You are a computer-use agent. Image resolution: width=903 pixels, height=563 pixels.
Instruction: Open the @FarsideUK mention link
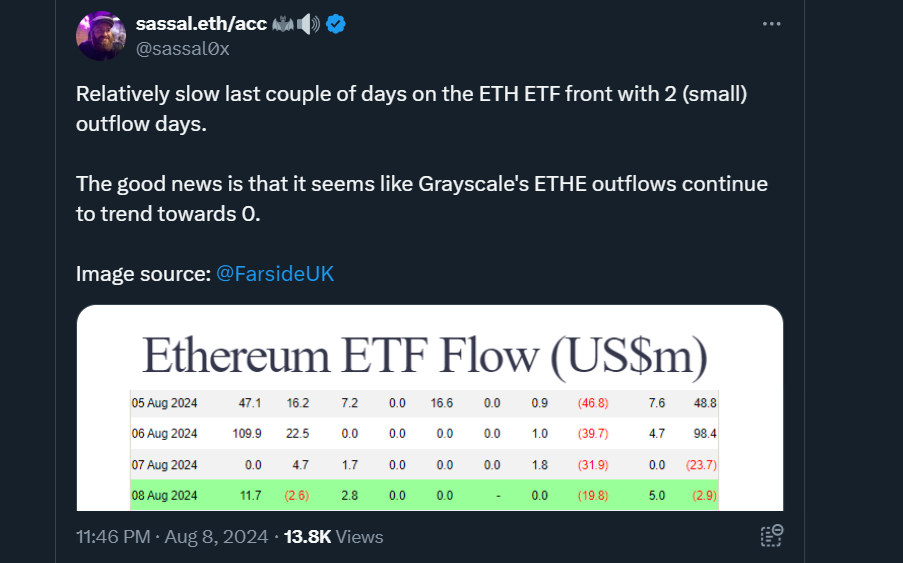point(275,273)
